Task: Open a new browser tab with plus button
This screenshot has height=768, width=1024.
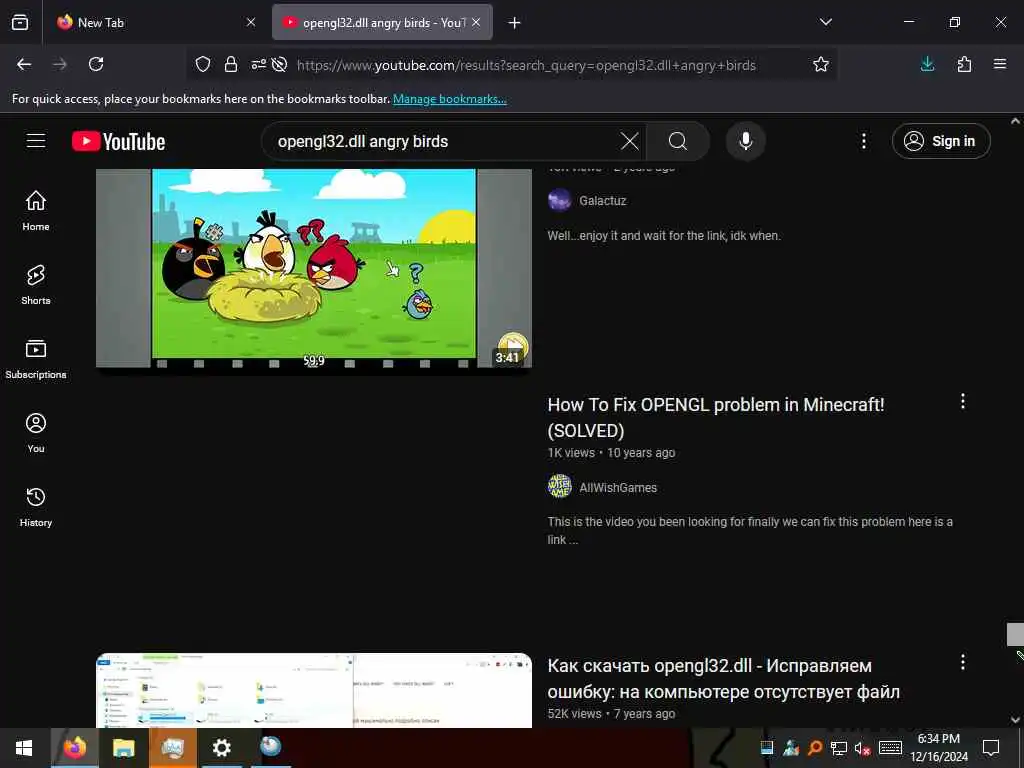Action: (515, 23)
